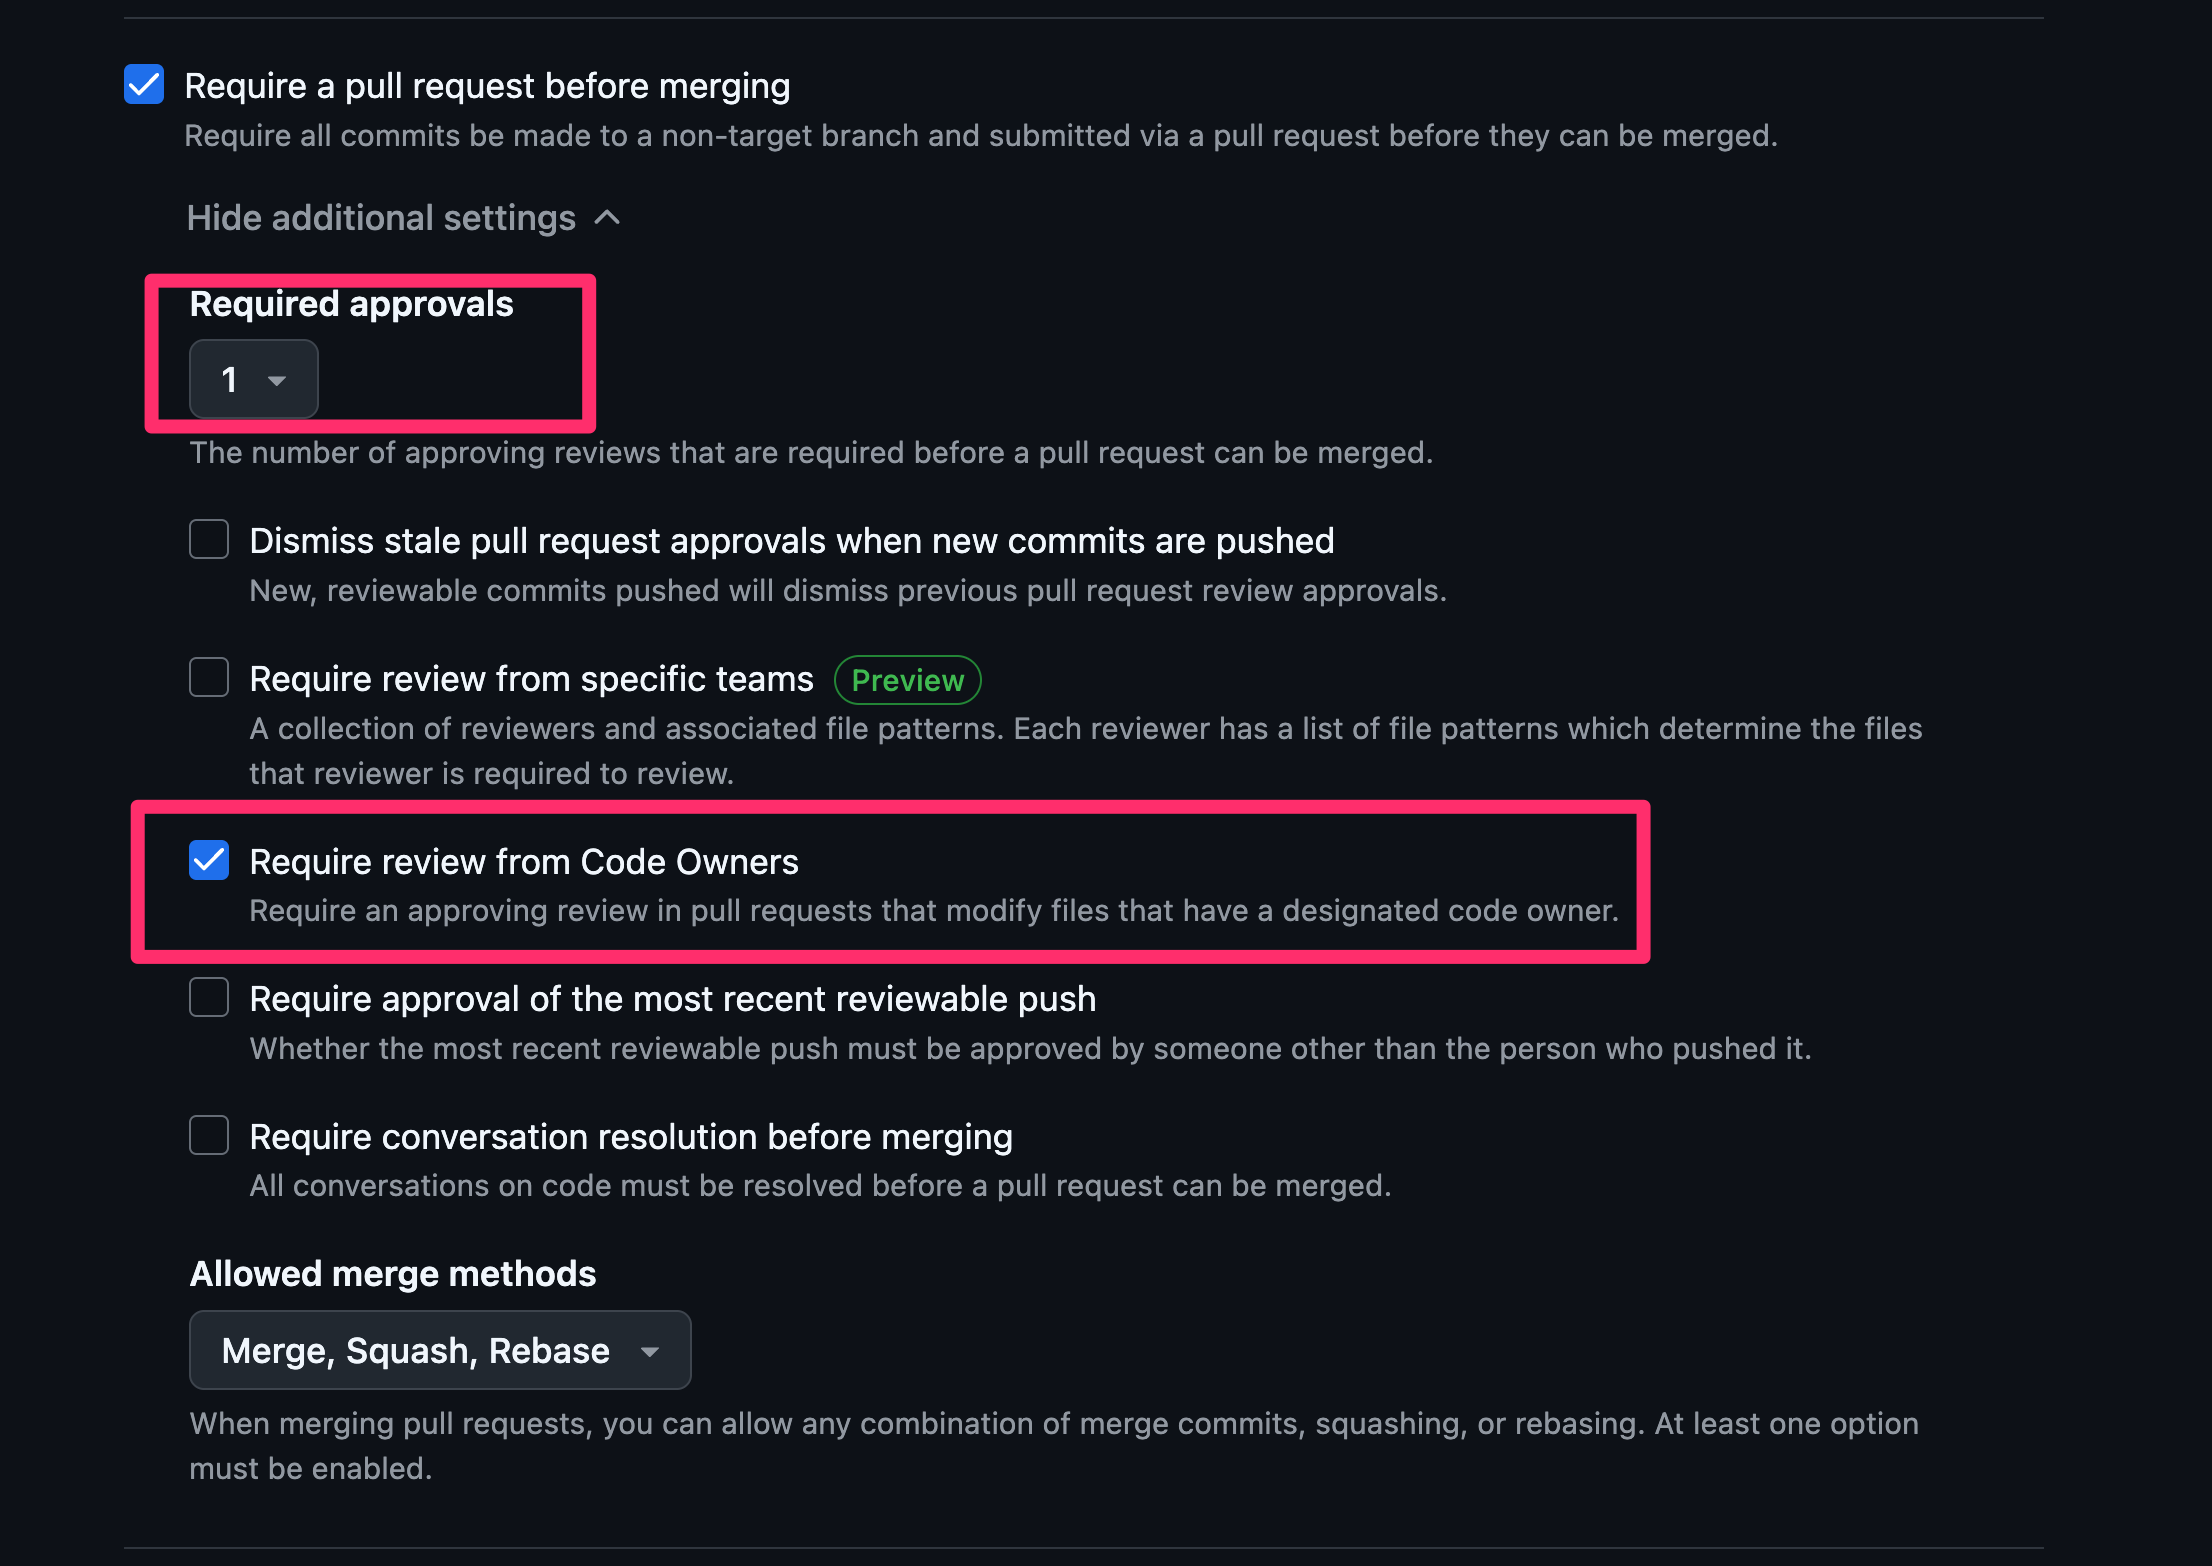The height and width of the screenshot is (1566, 2212).
Task: Click the Preview badge next to specific teams
Action: point(906,680)
